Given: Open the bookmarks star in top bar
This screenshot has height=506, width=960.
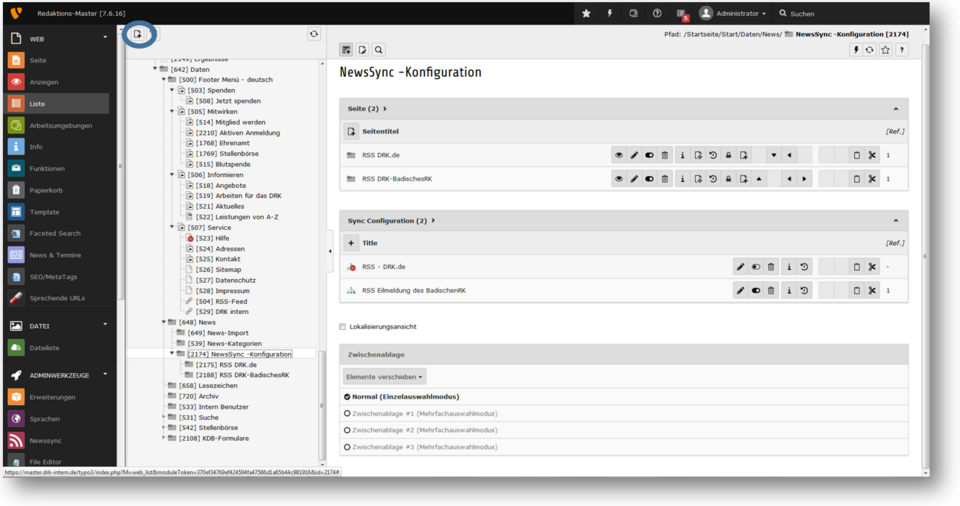Looking at the screenshot, I should point(586,13).
